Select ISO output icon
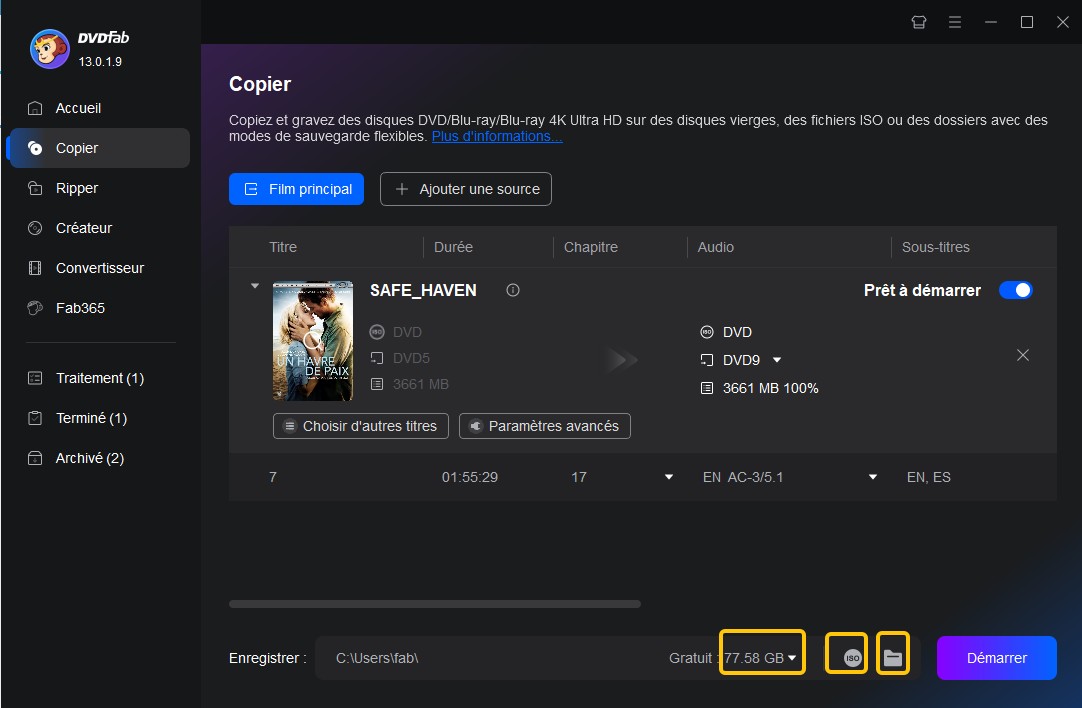Screen dimensions: 1082x708 [x=853, y=658]
